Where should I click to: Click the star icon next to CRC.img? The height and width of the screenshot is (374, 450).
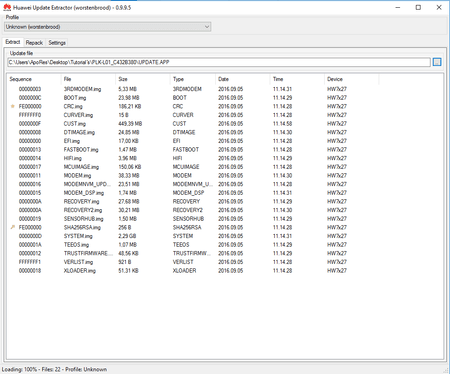click(13, 106)
